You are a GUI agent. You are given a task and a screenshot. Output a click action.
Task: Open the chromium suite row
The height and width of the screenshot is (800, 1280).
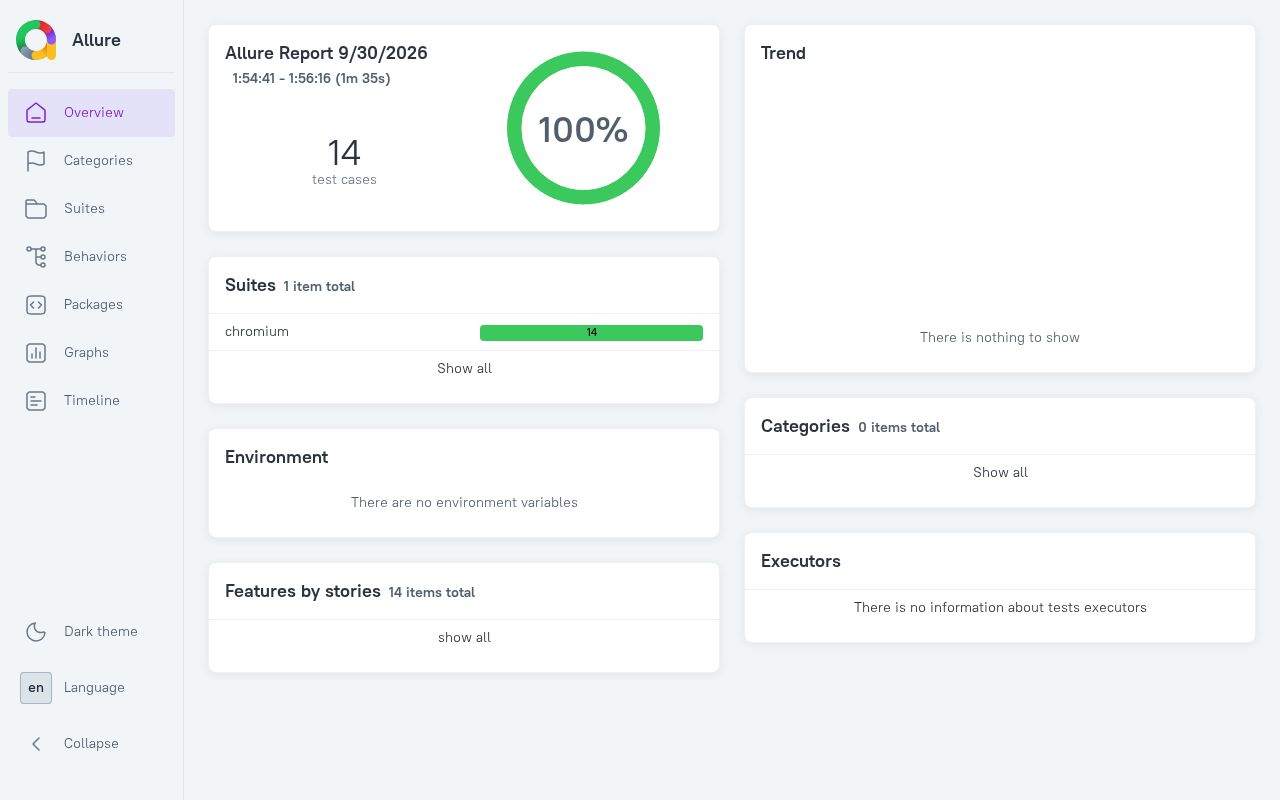[x=464, y=332]
